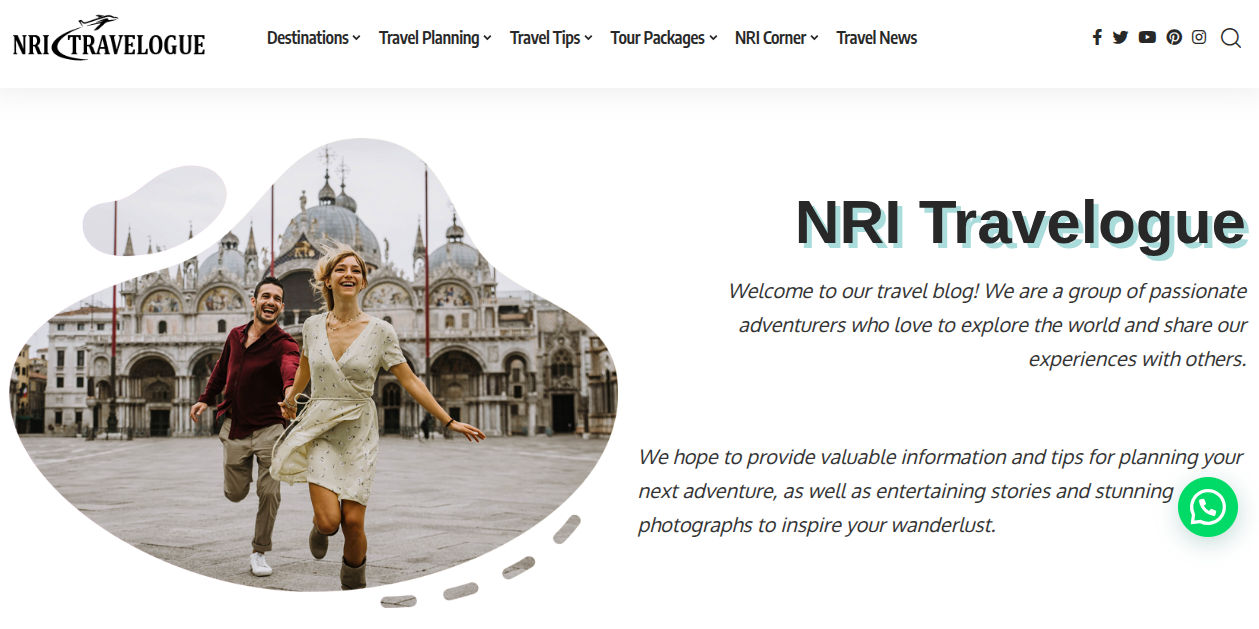Expand the Tour Packages dropdown chevron
This screenshot has width=1259, height=629.
(x=713, y=39)
